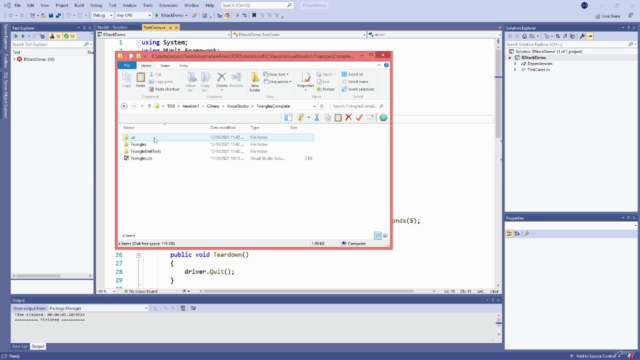Click Search TrianglesComplete field in Explorer
This screenshot has width=640, height=360.
(357, 106)
